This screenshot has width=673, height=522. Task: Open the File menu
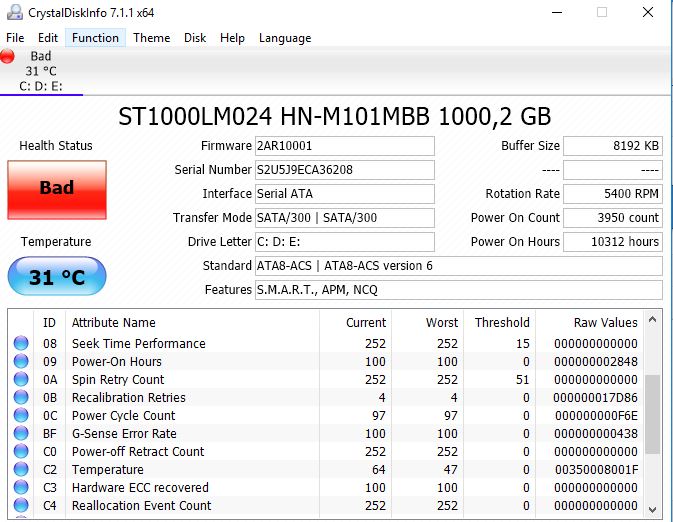[15, 38]
